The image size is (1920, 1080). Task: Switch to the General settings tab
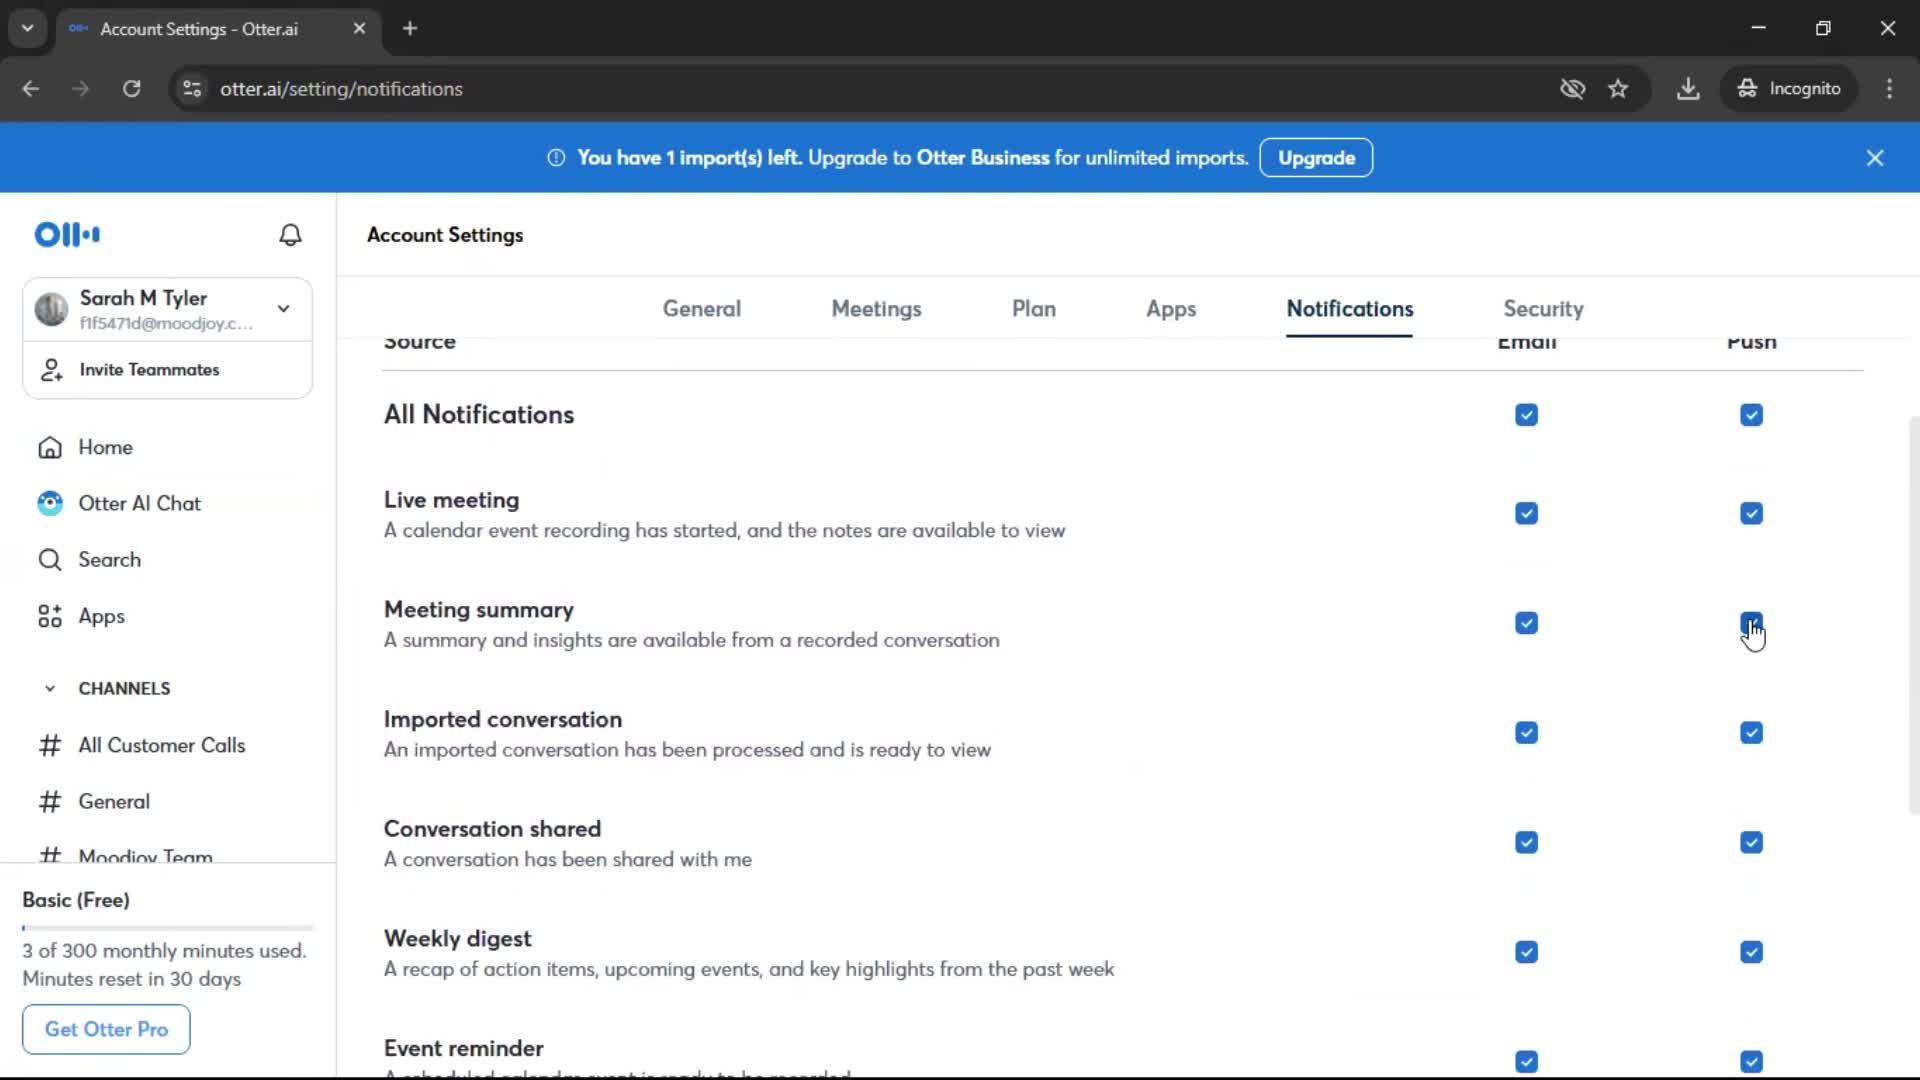pos(702,309)
